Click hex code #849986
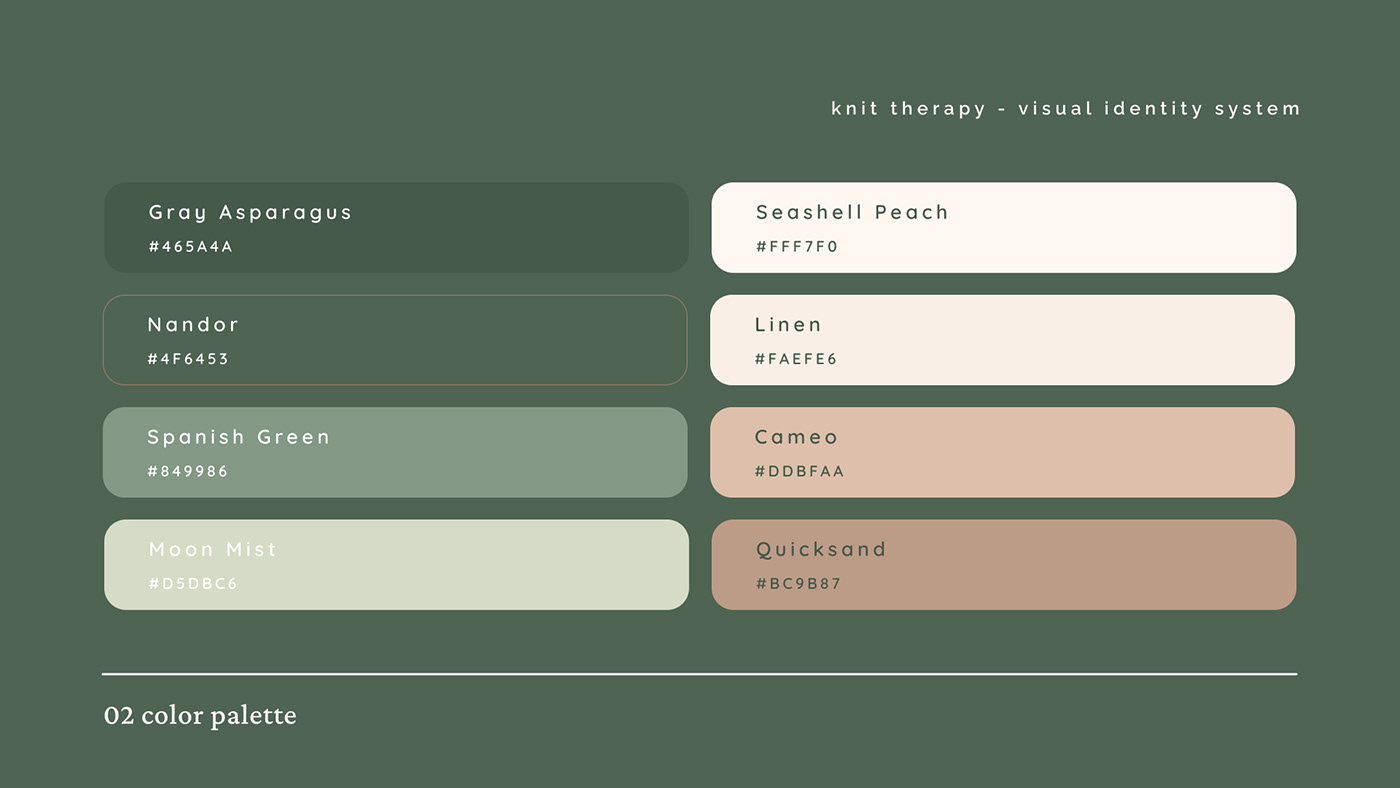The image size is (1400, 788). 188,471
